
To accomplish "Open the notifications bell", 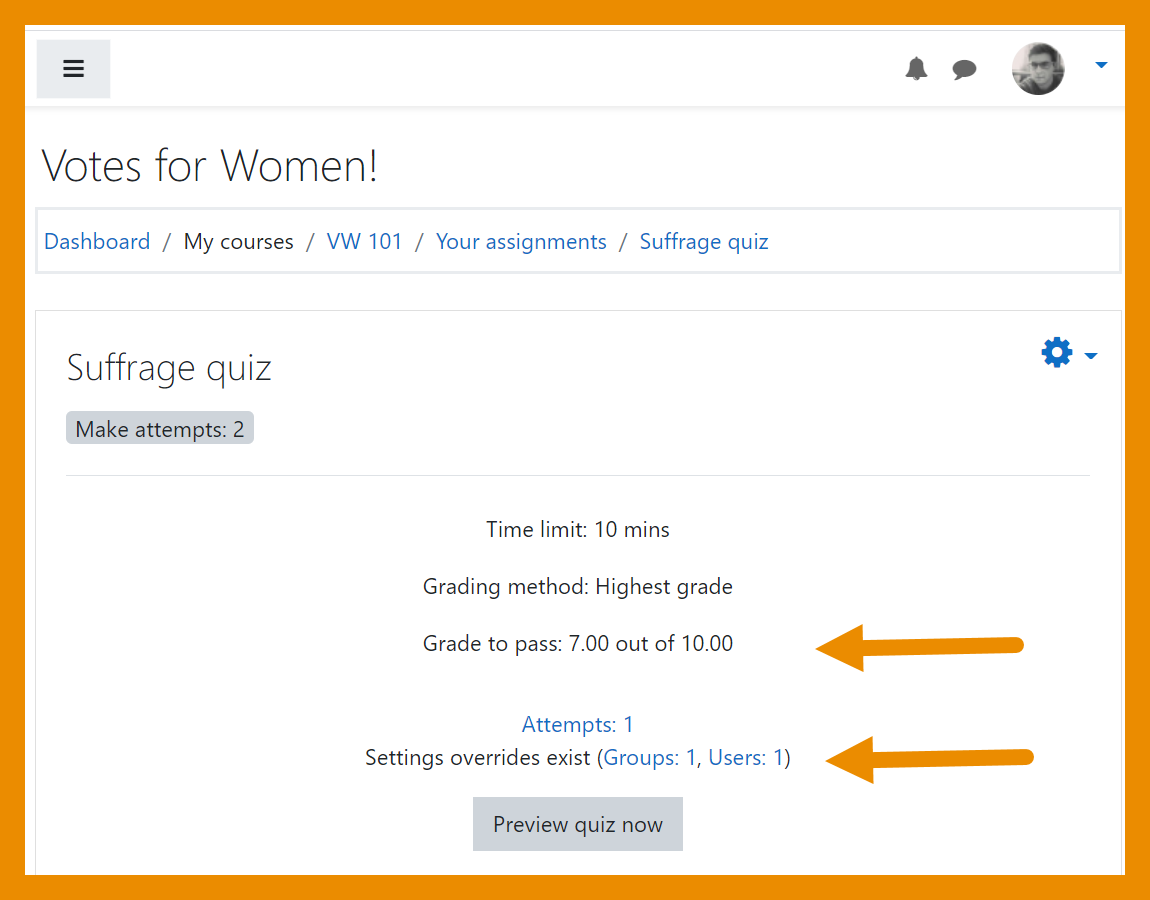I will (x=916, y=68).
